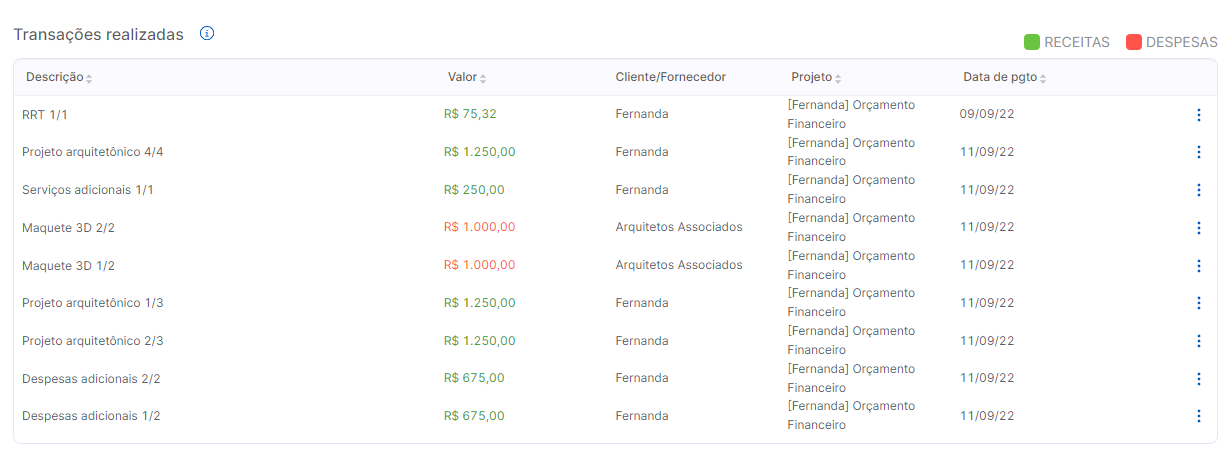
Task: Open options menu for Projeto arquitetônico 1/3
Action: point(1199,303)
